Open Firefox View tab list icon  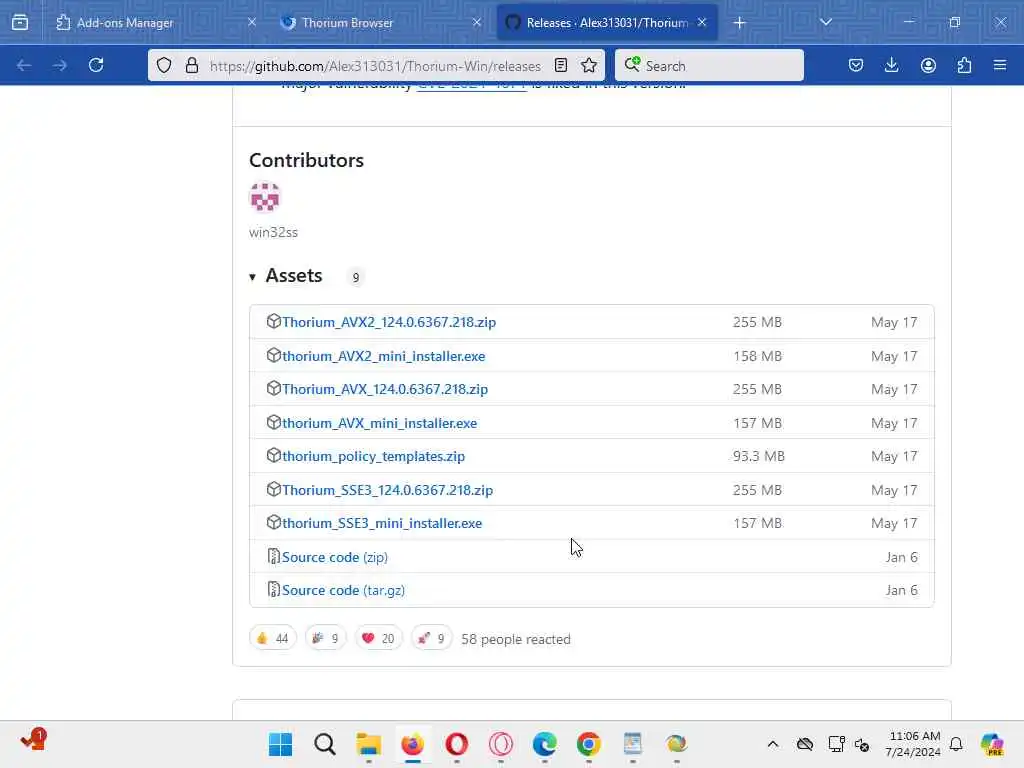[20, 22]
